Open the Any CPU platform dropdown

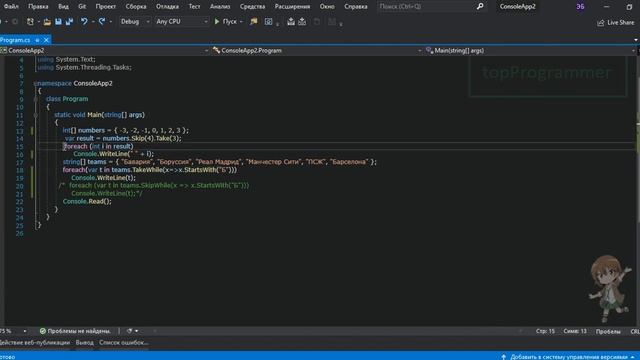(182, 22)
